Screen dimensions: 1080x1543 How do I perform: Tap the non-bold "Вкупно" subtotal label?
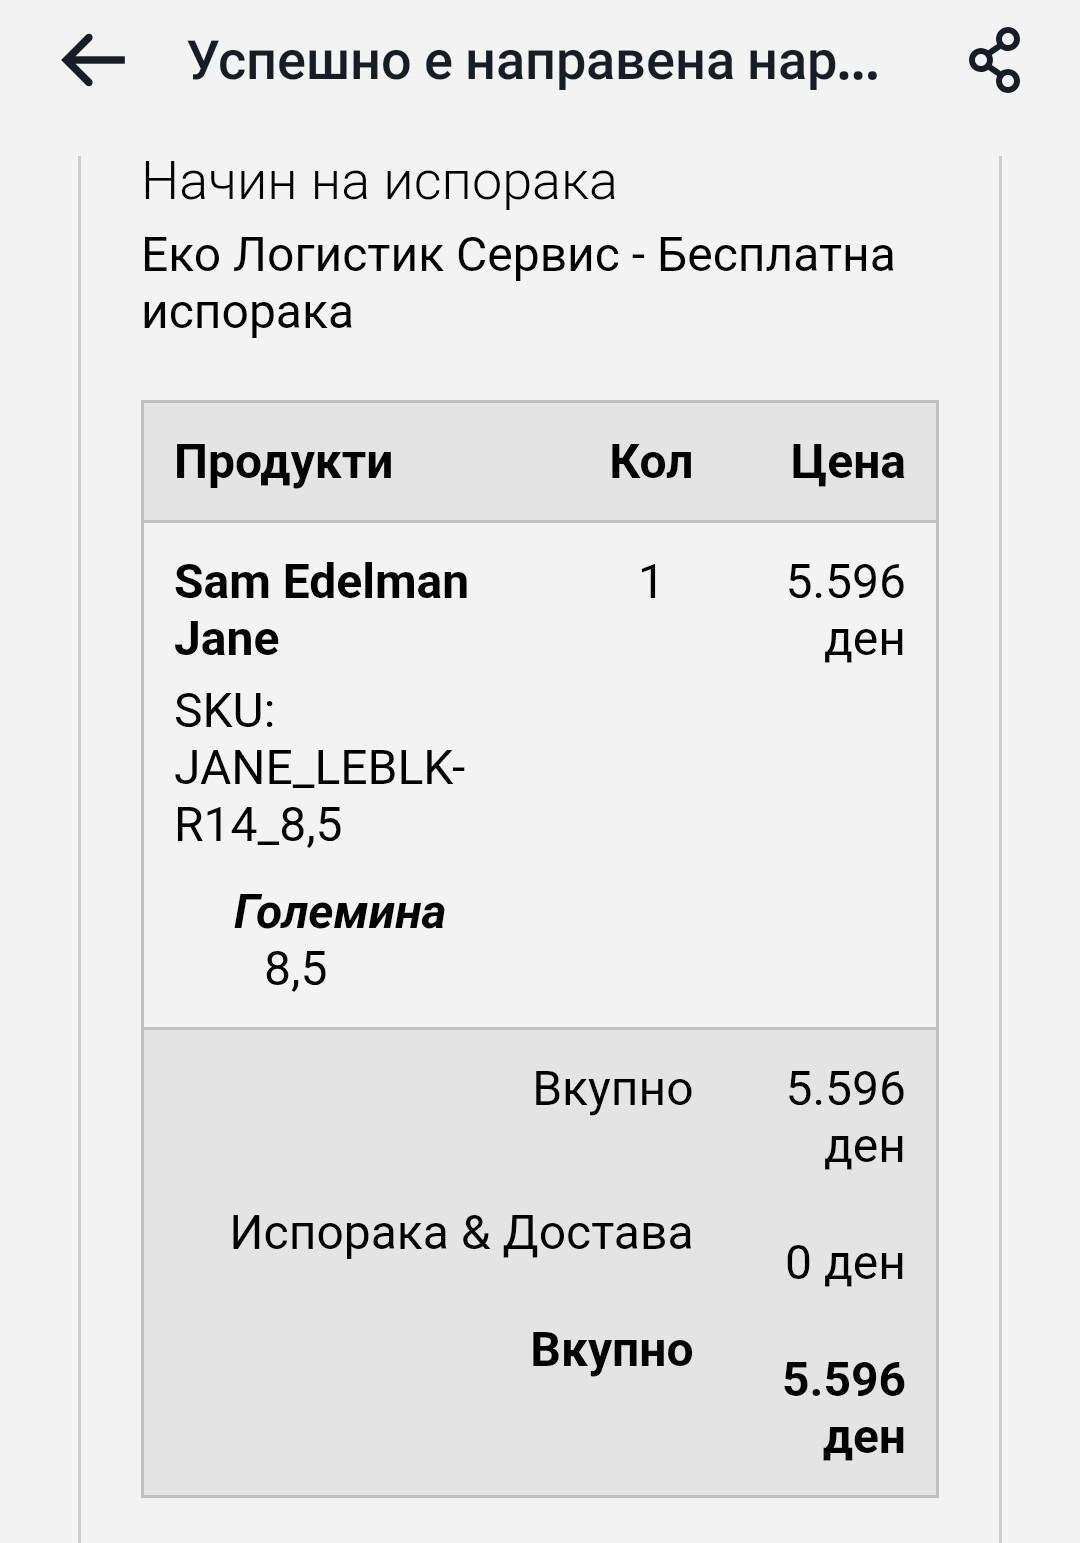point(612,1089)
